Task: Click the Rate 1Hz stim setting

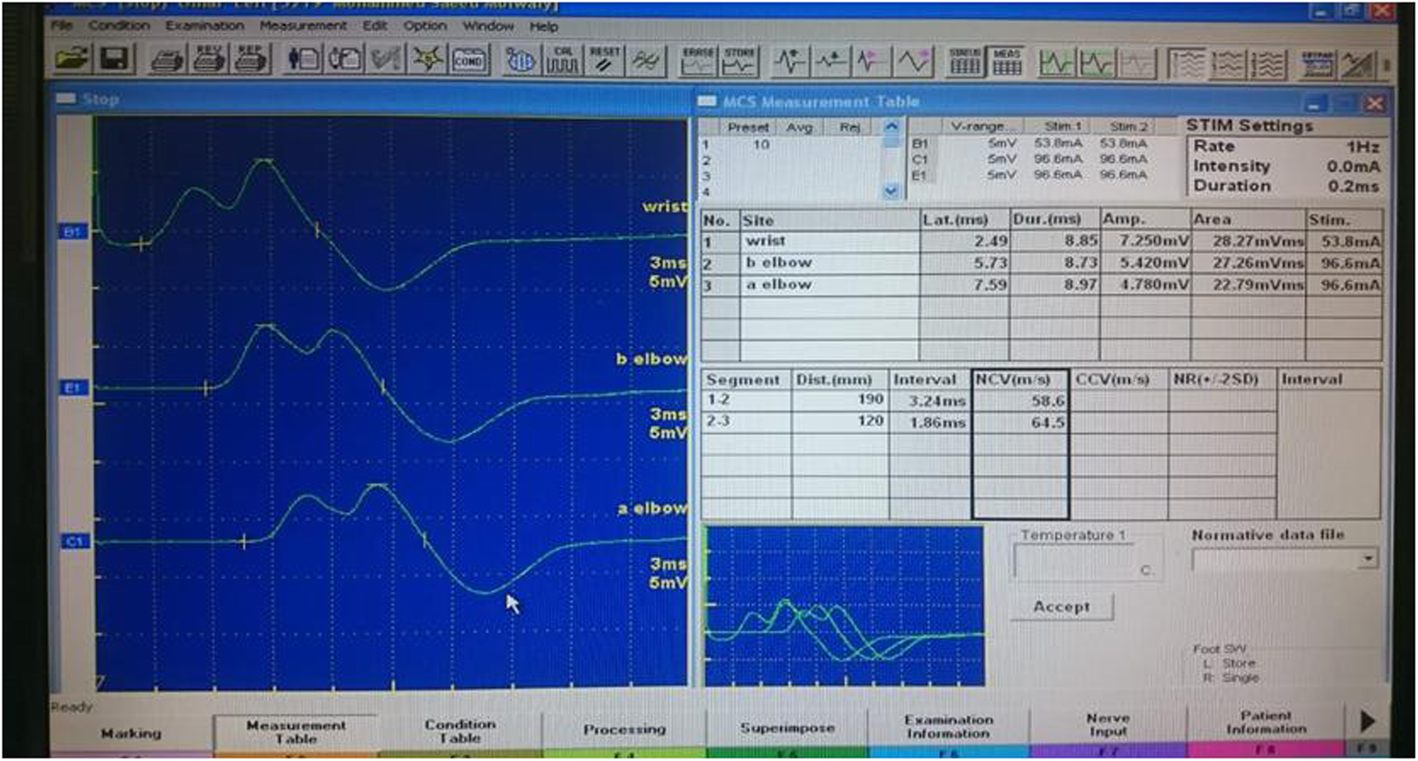Action: point(1286,147)
